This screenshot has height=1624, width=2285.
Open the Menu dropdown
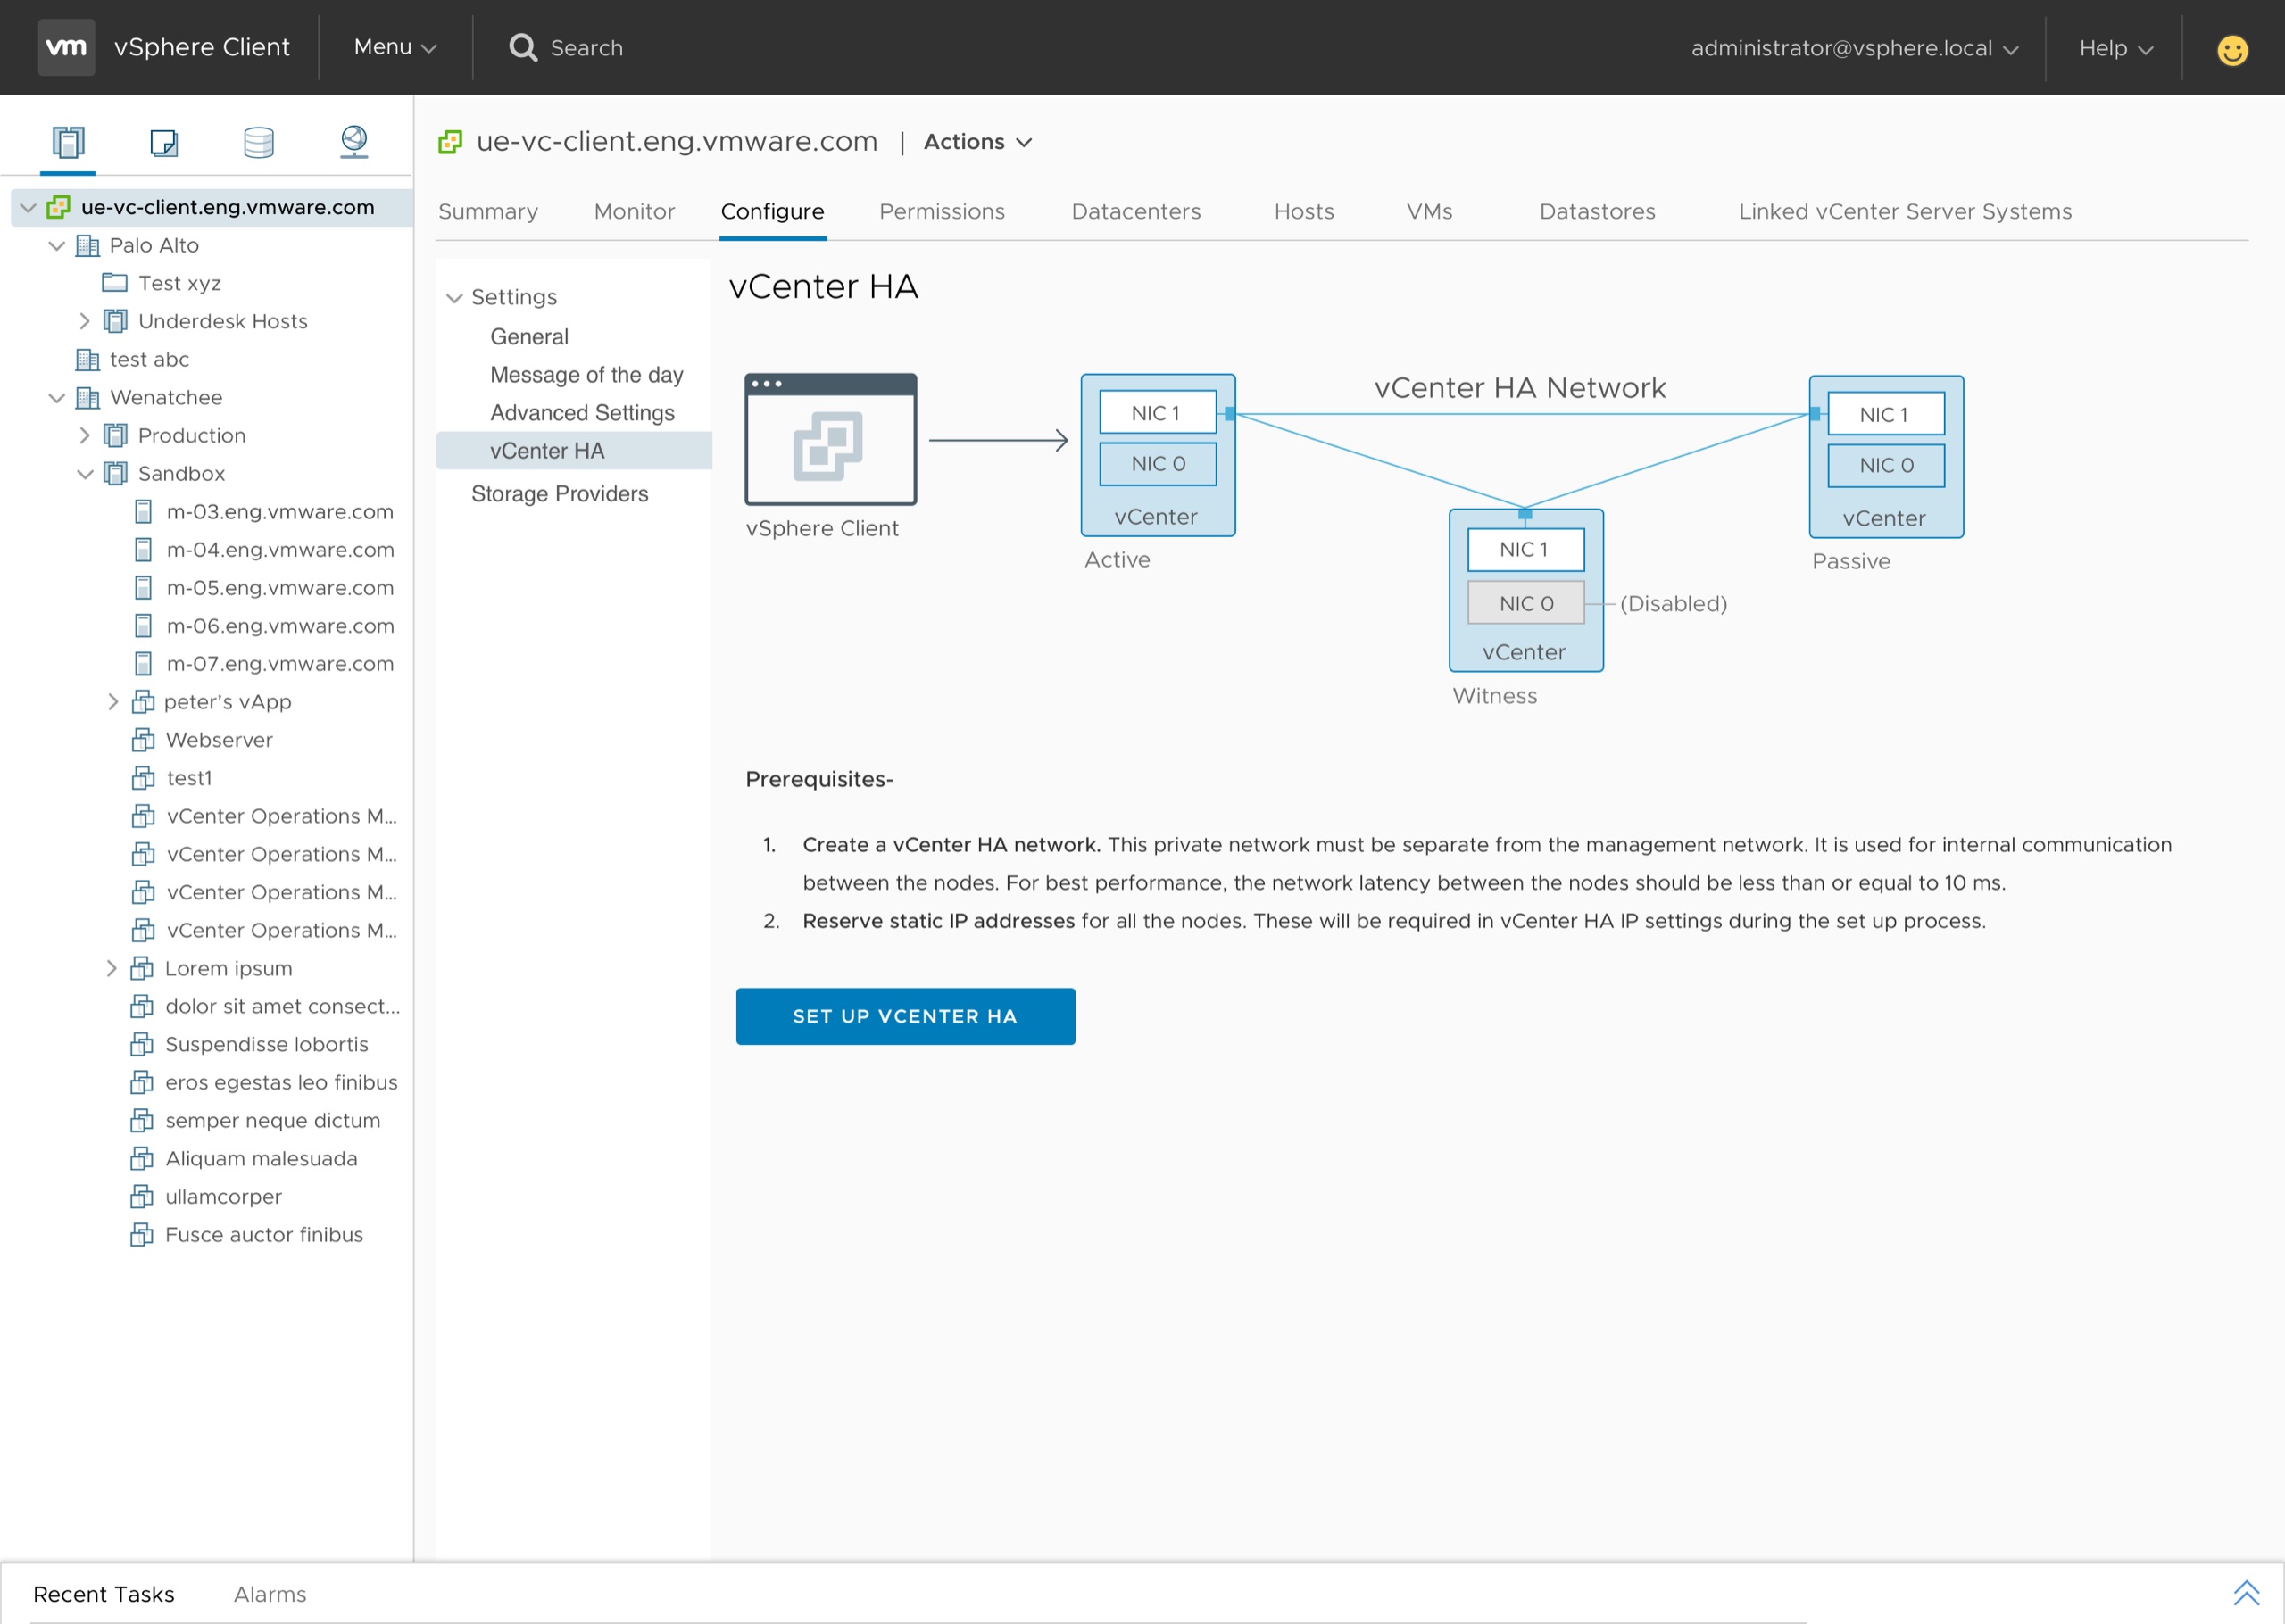[395, 47]
